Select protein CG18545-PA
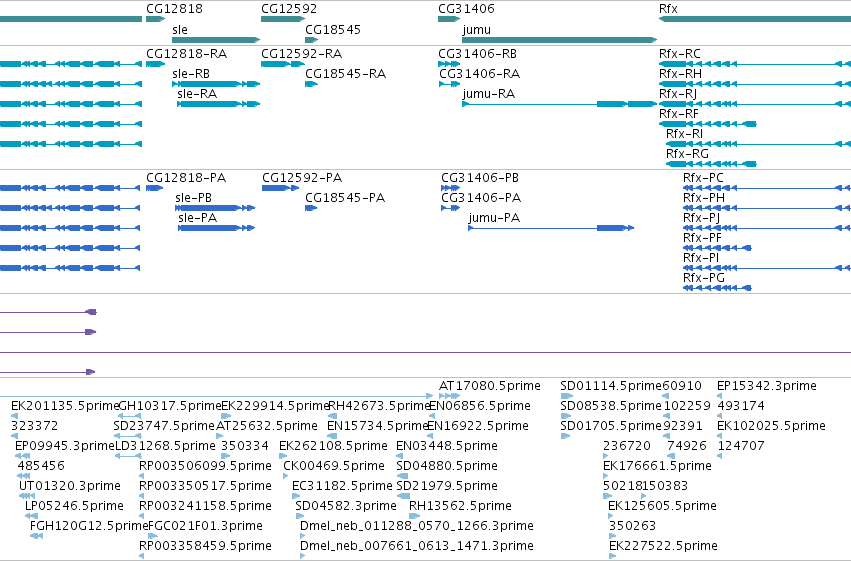 pos(345,197)
